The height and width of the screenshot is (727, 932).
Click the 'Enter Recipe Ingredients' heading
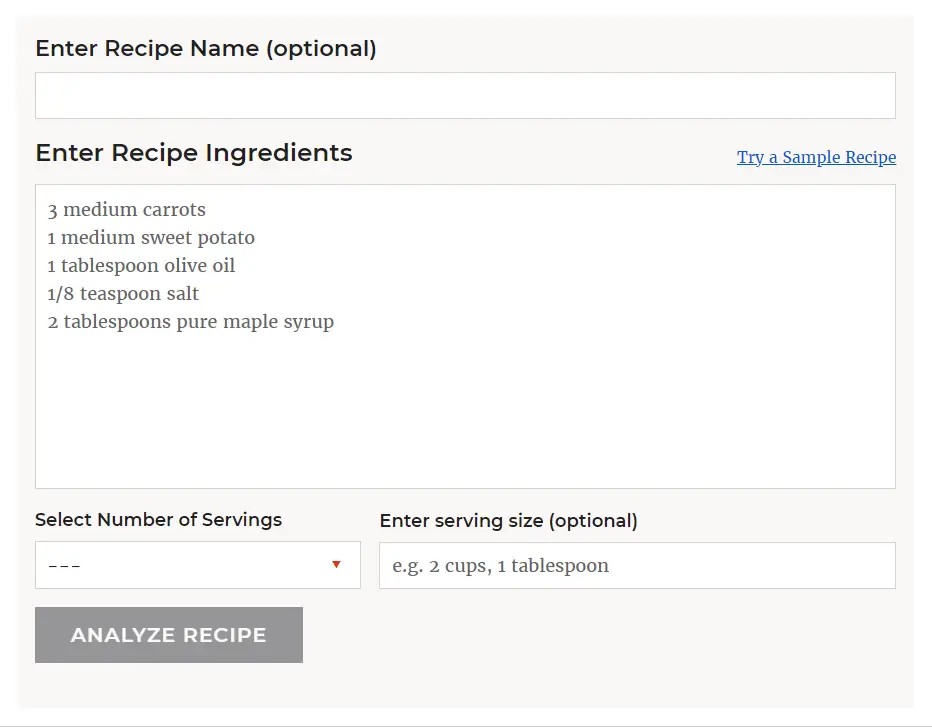pos(194,153)
